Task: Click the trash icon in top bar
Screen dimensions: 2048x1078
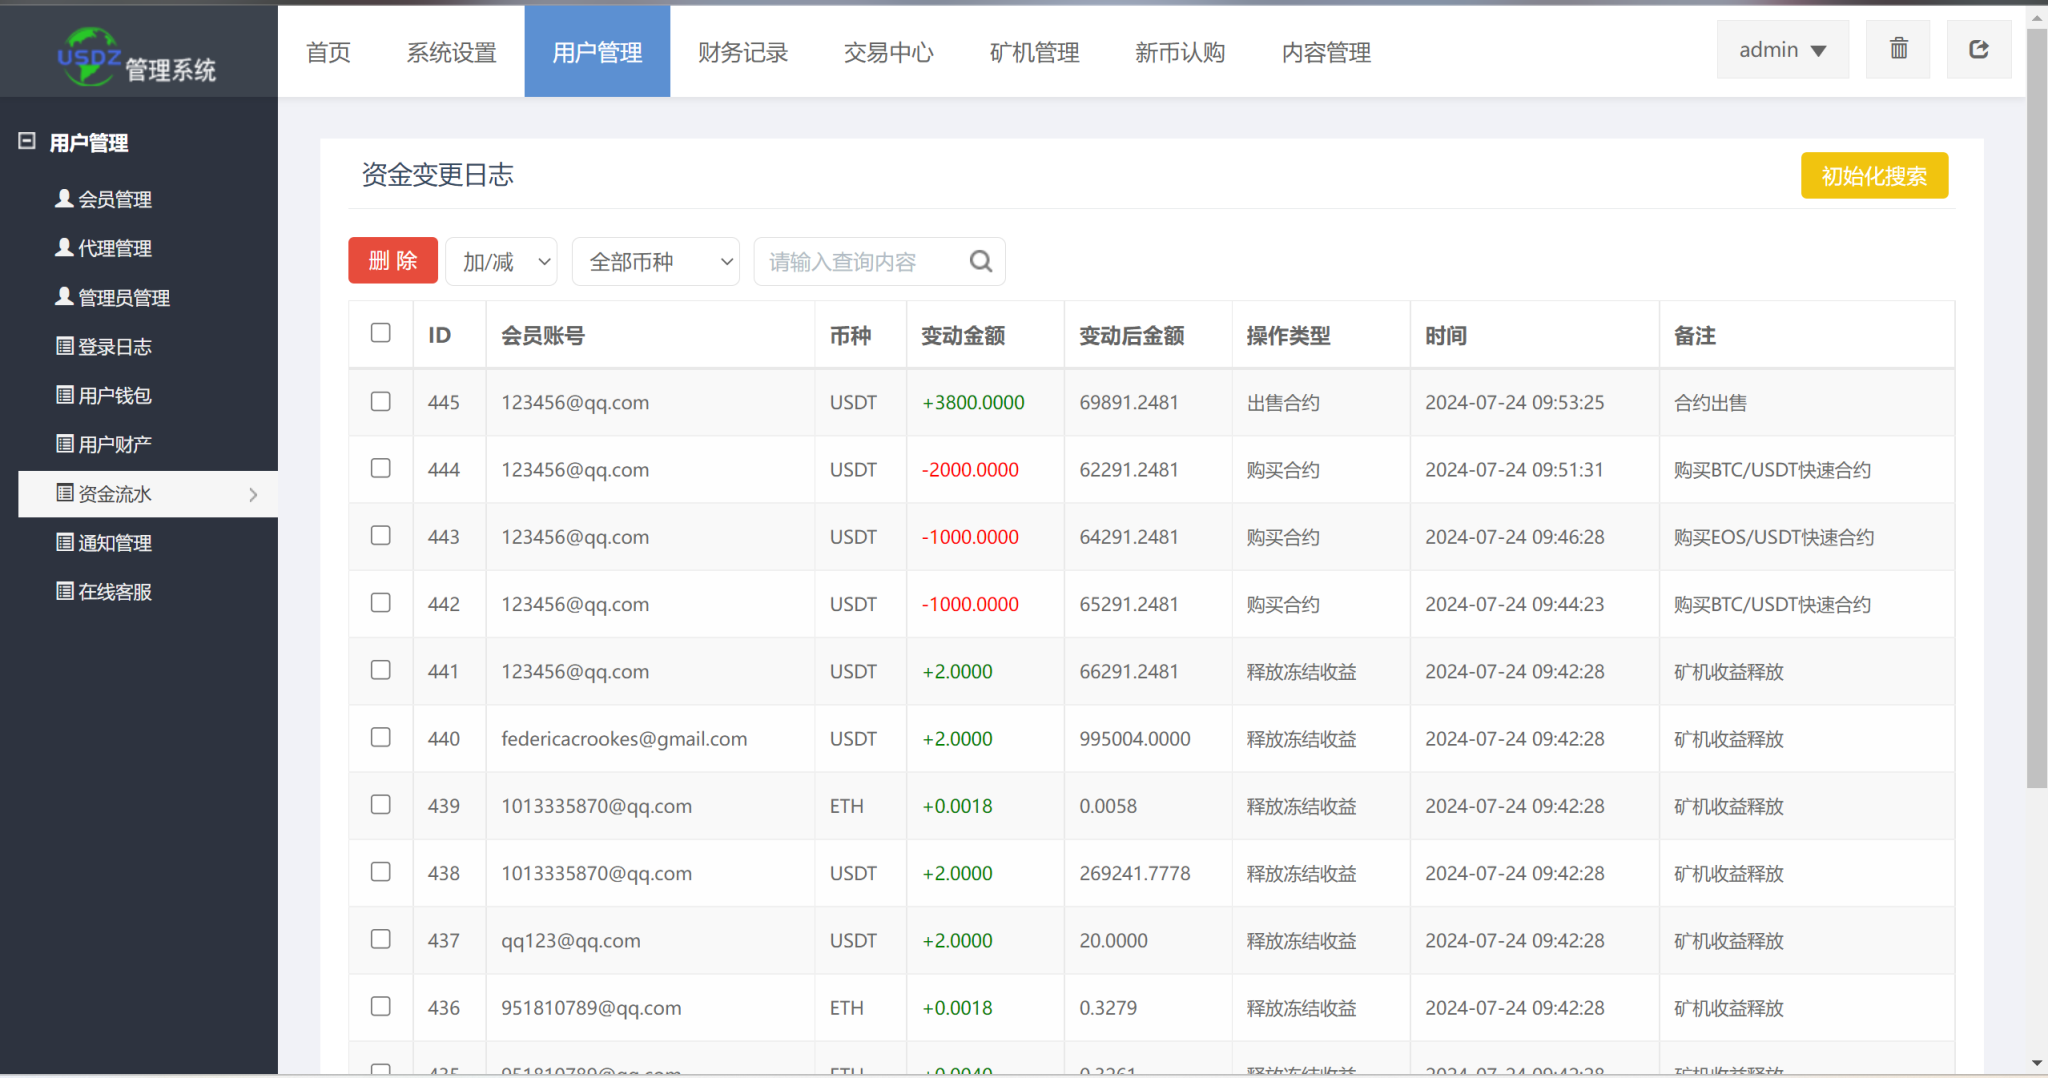Action: tap(1897, 49)
